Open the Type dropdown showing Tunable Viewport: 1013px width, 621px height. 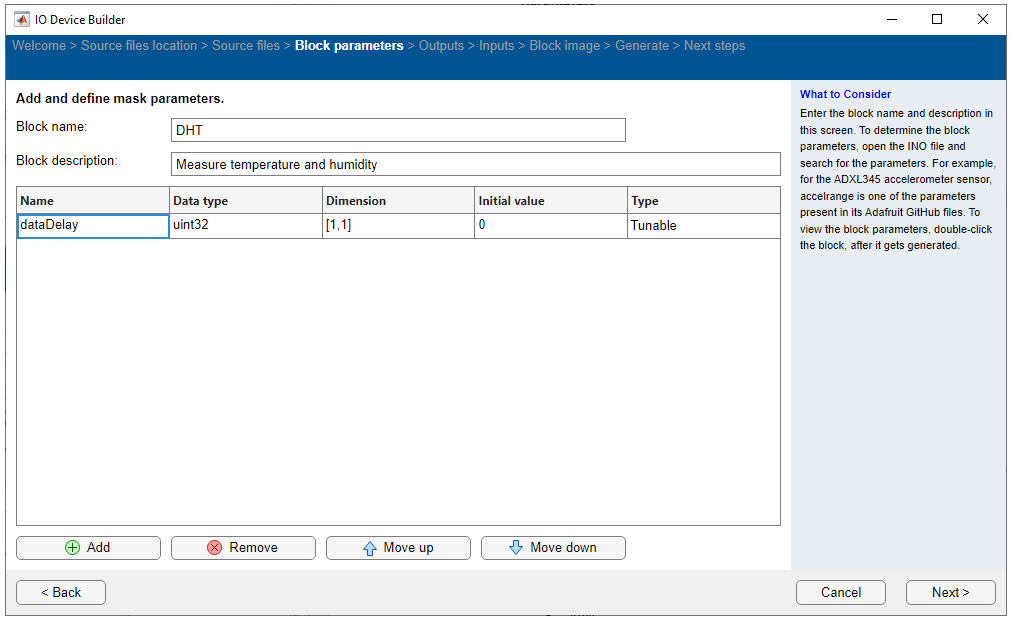700,225
